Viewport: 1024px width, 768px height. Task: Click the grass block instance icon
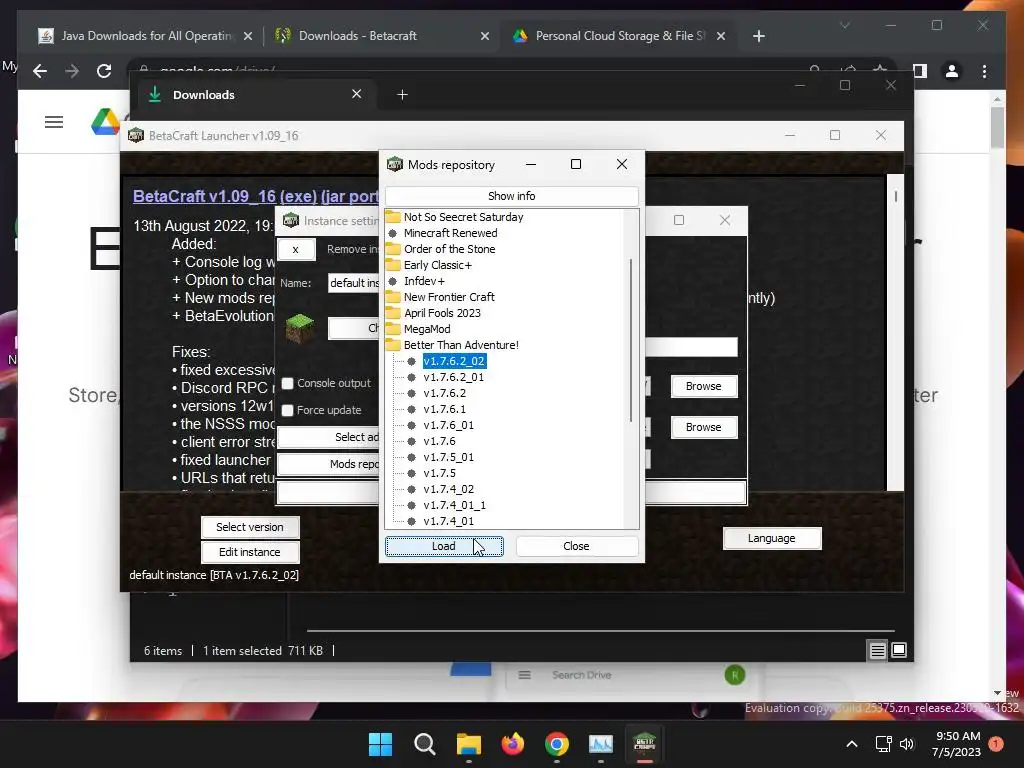pyautogui.click(x=300, y=328)
